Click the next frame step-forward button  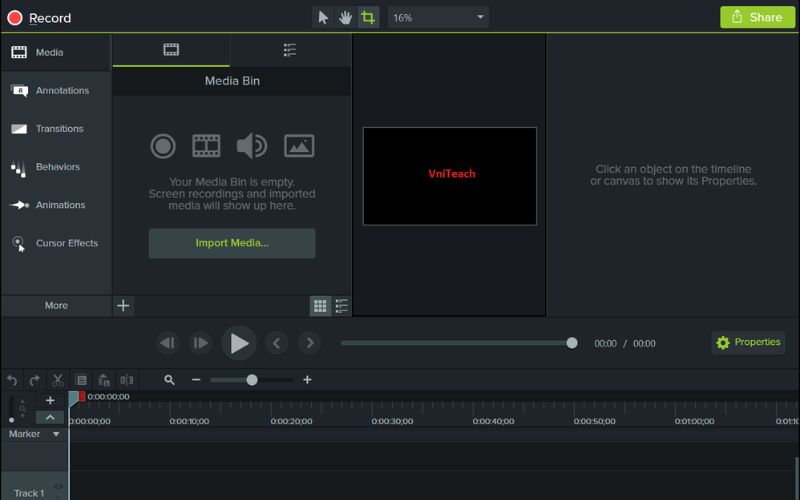(x=201, y=343)
